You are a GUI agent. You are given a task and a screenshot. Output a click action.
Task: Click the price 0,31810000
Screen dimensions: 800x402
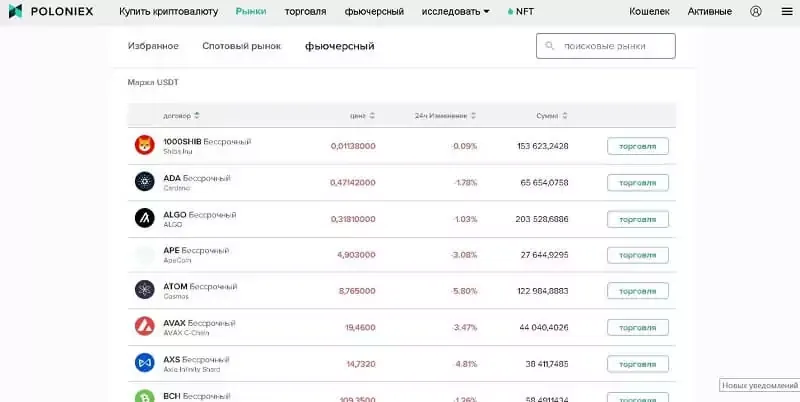point(353,219)
